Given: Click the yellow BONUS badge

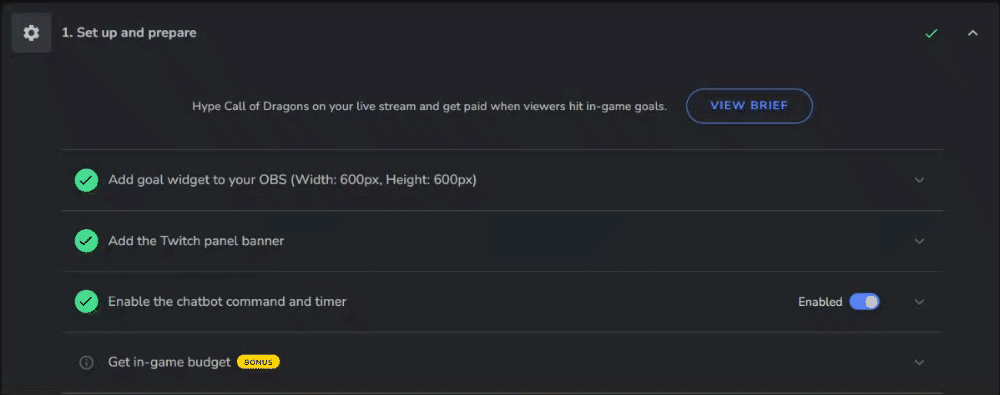Looking at the screenshot, I should point(258,362).
